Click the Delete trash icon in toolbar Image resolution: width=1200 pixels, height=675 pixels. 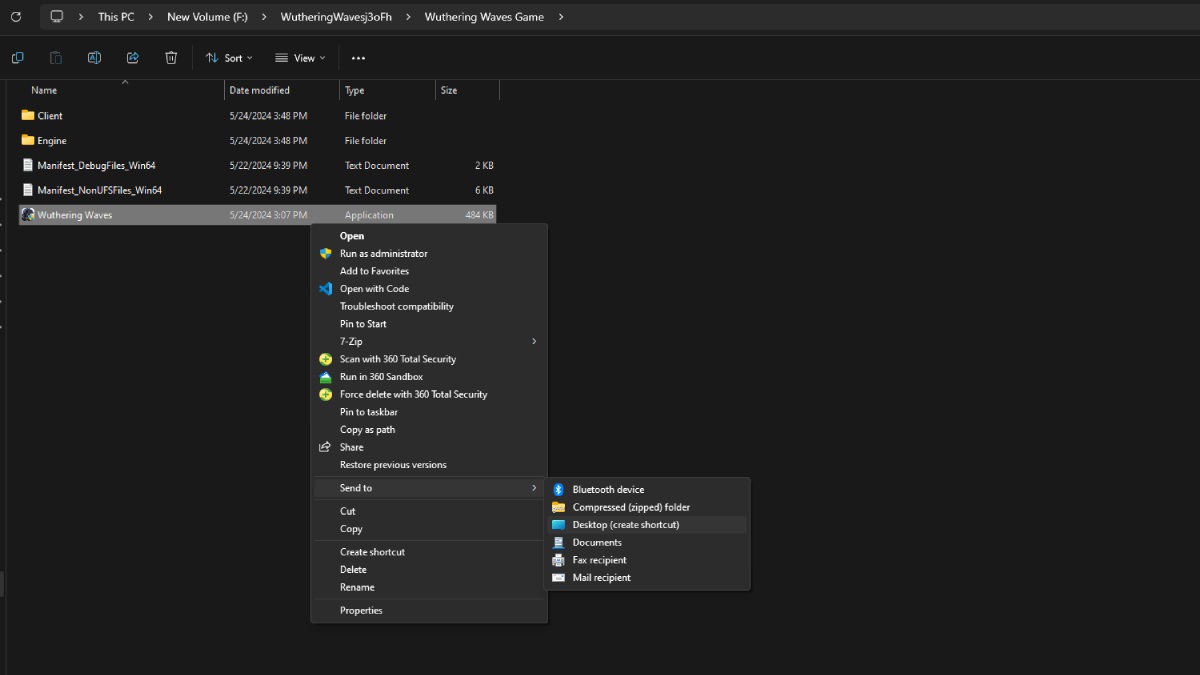coord(171,58)
